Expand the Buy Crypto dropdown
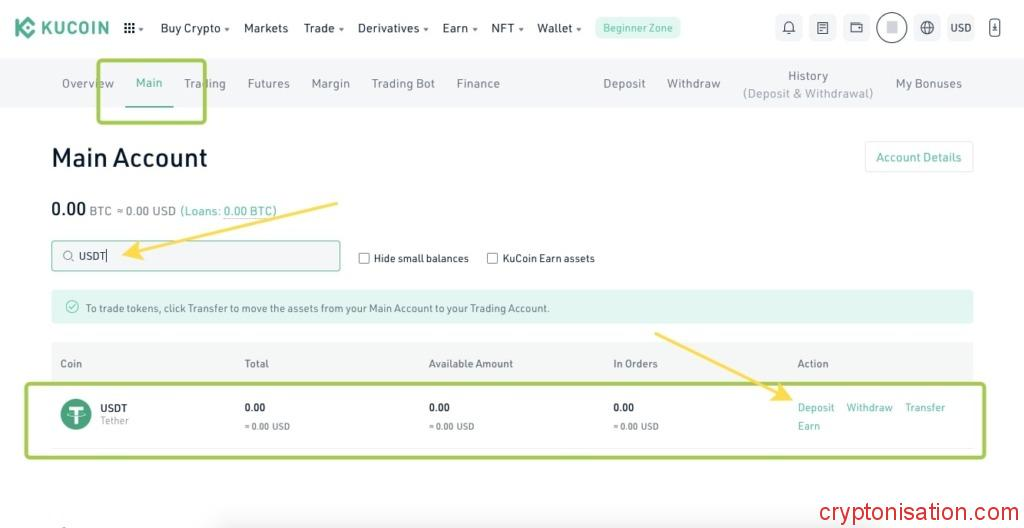1024x528 pixels. tap(195, 28)
